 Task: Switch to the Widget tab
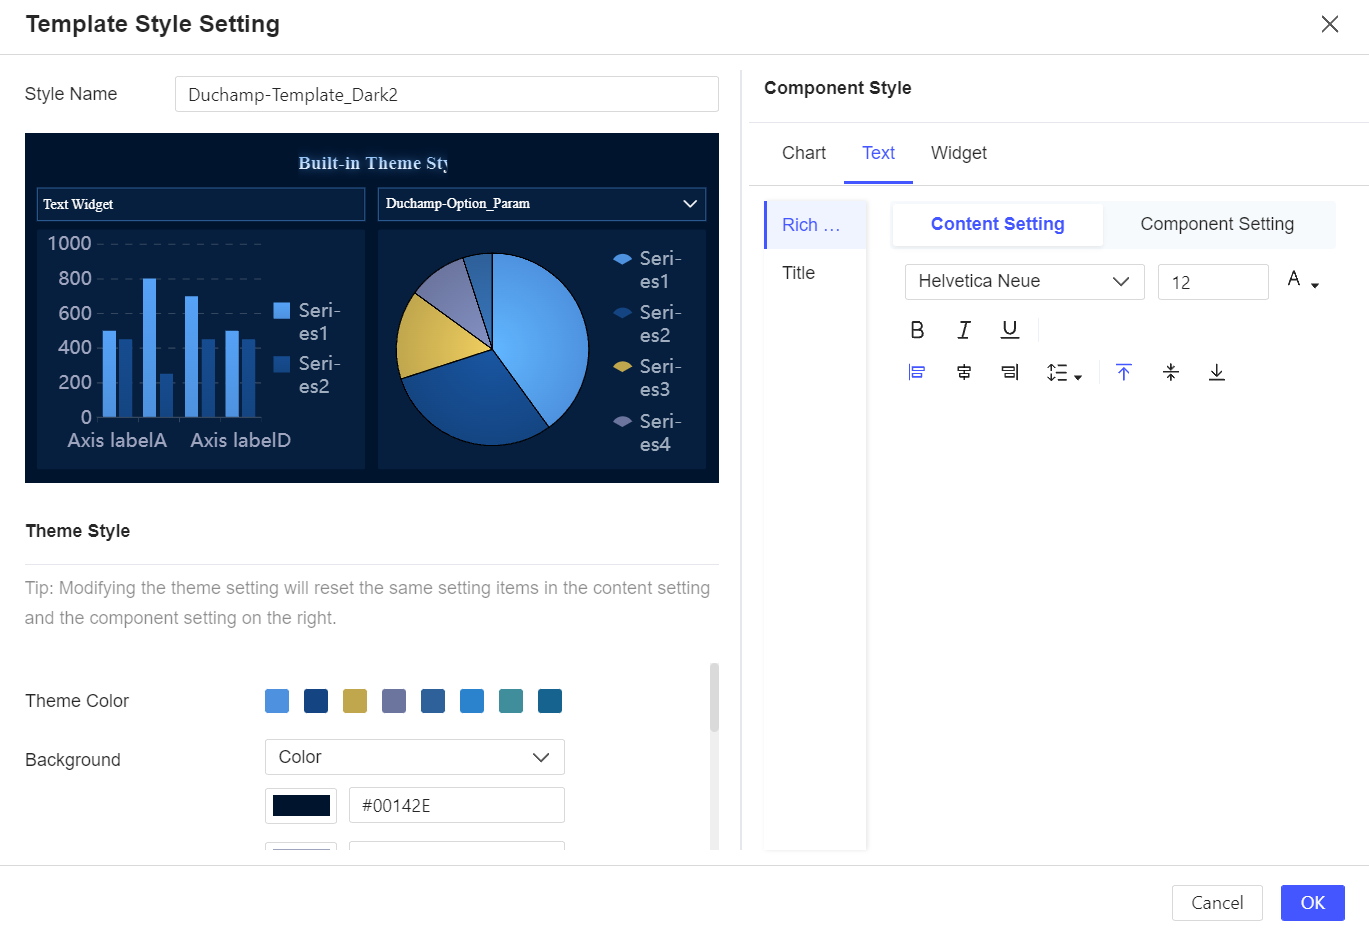tap(959, 153)
